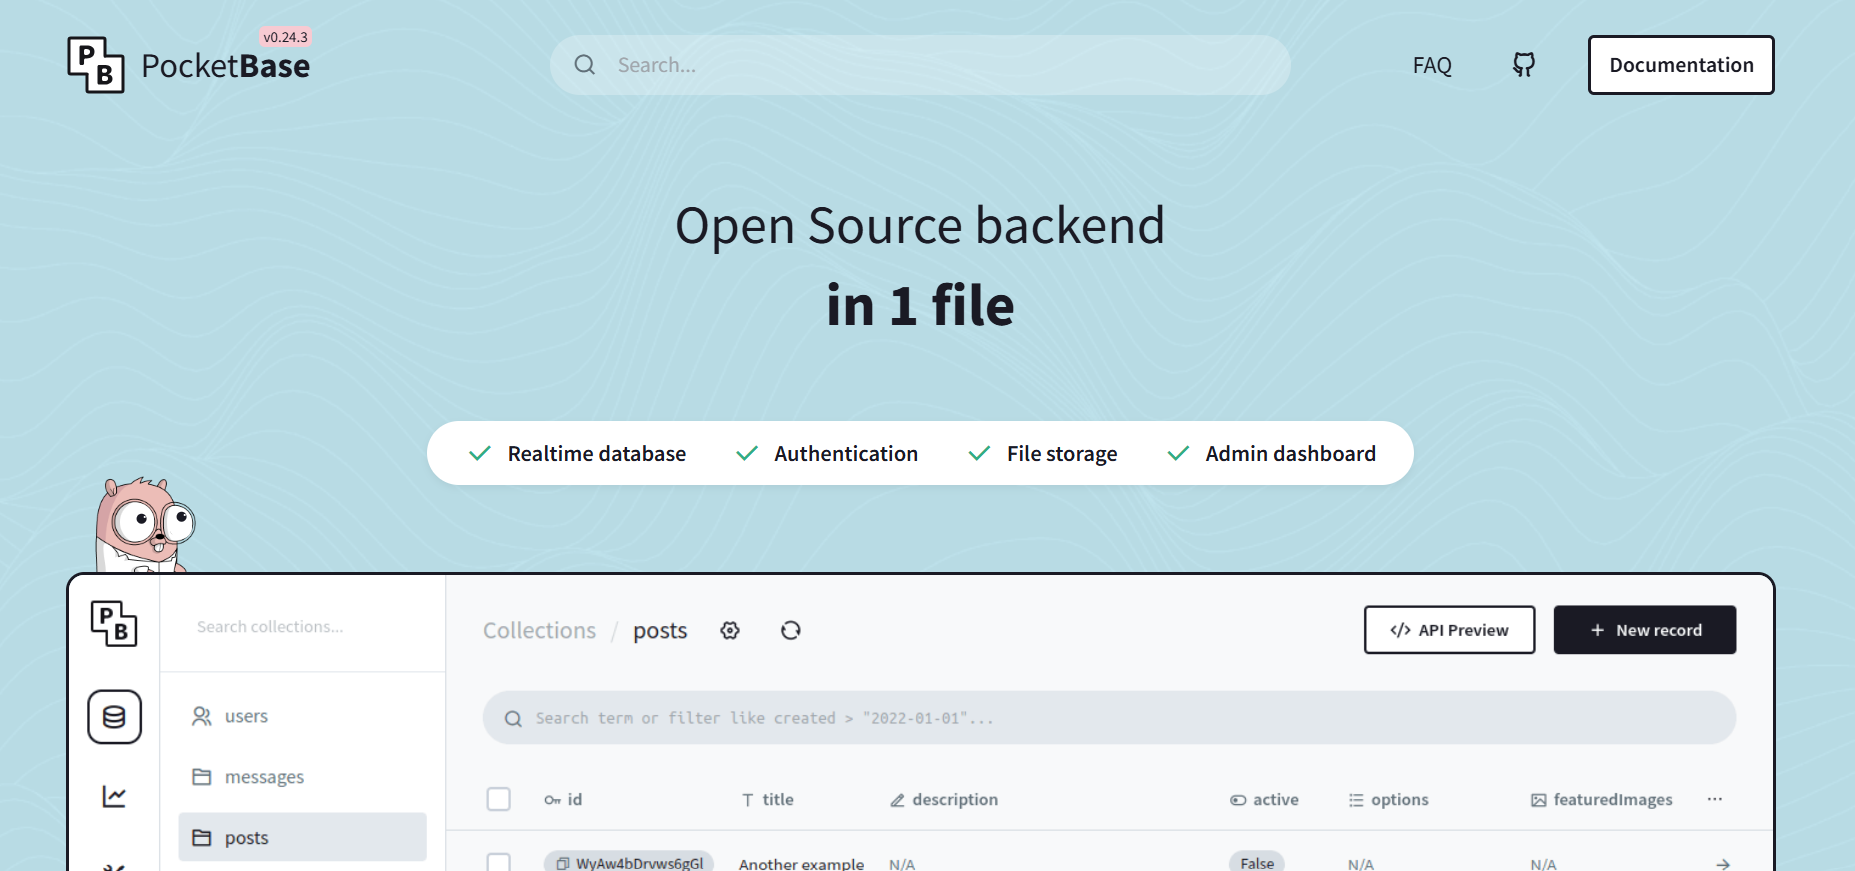Viewport: 1855px width, 871px height.
Task: Click the False active status badge
Action: tap(1256, 862)
